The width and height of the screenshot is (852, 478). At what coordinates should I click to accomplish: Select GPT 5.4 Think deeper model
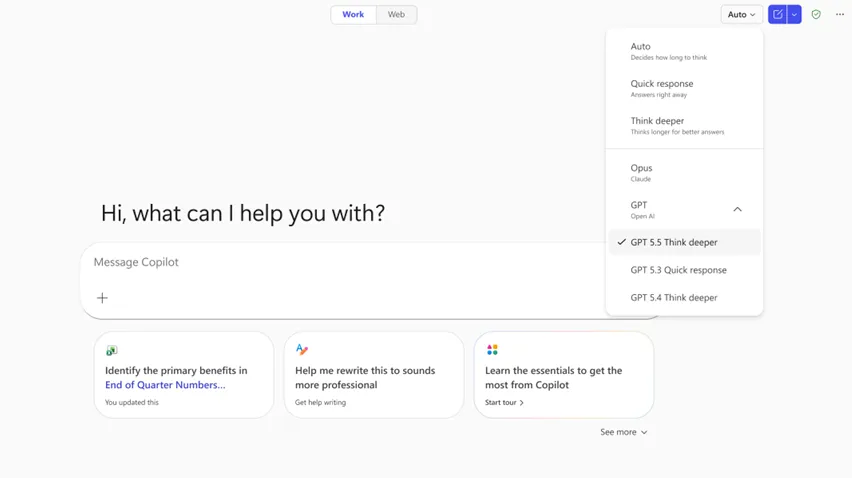pos(674,297)
